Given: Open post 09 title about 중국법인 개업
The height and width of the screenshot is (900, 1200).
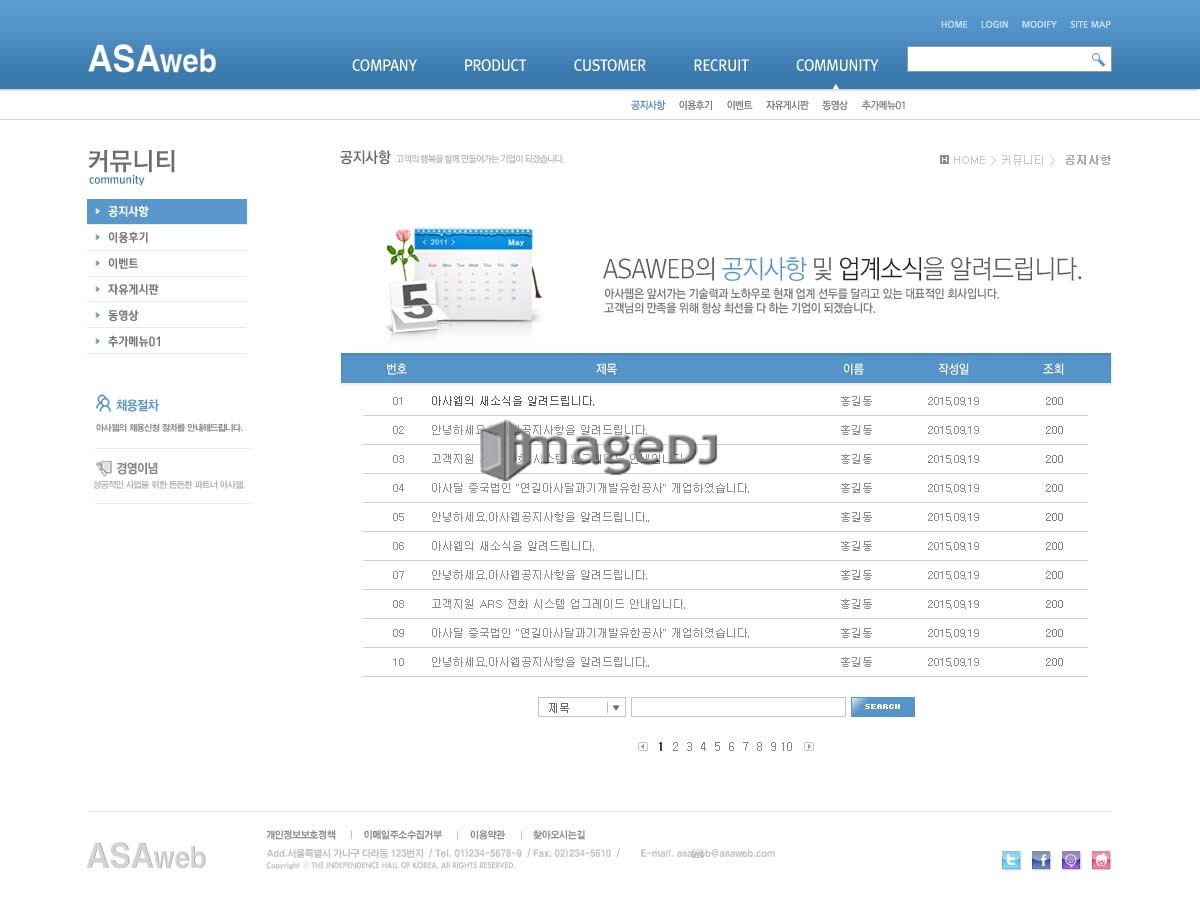Looking at the screenshot, I should [x=590, y=633].
